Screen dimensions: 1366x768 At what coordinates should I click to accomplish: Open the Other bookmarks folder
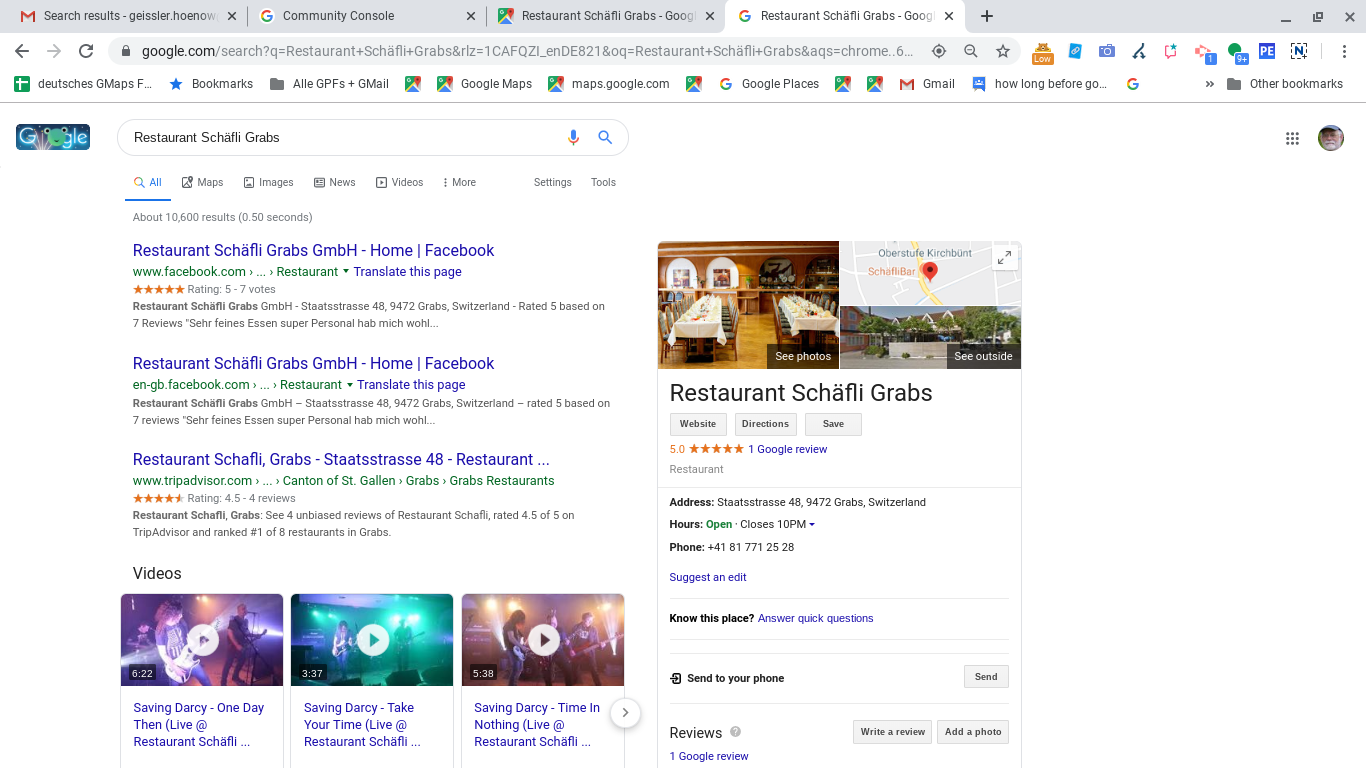(x=1285, y=84)
